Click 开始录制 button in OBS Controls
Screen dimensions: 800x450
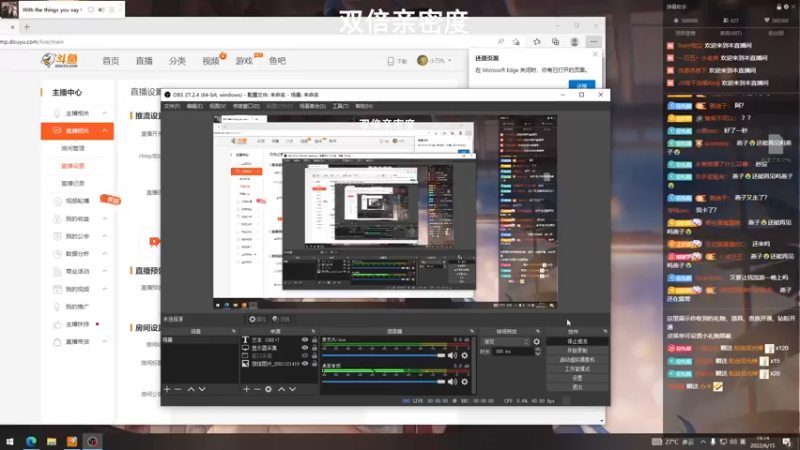[577, 351]
